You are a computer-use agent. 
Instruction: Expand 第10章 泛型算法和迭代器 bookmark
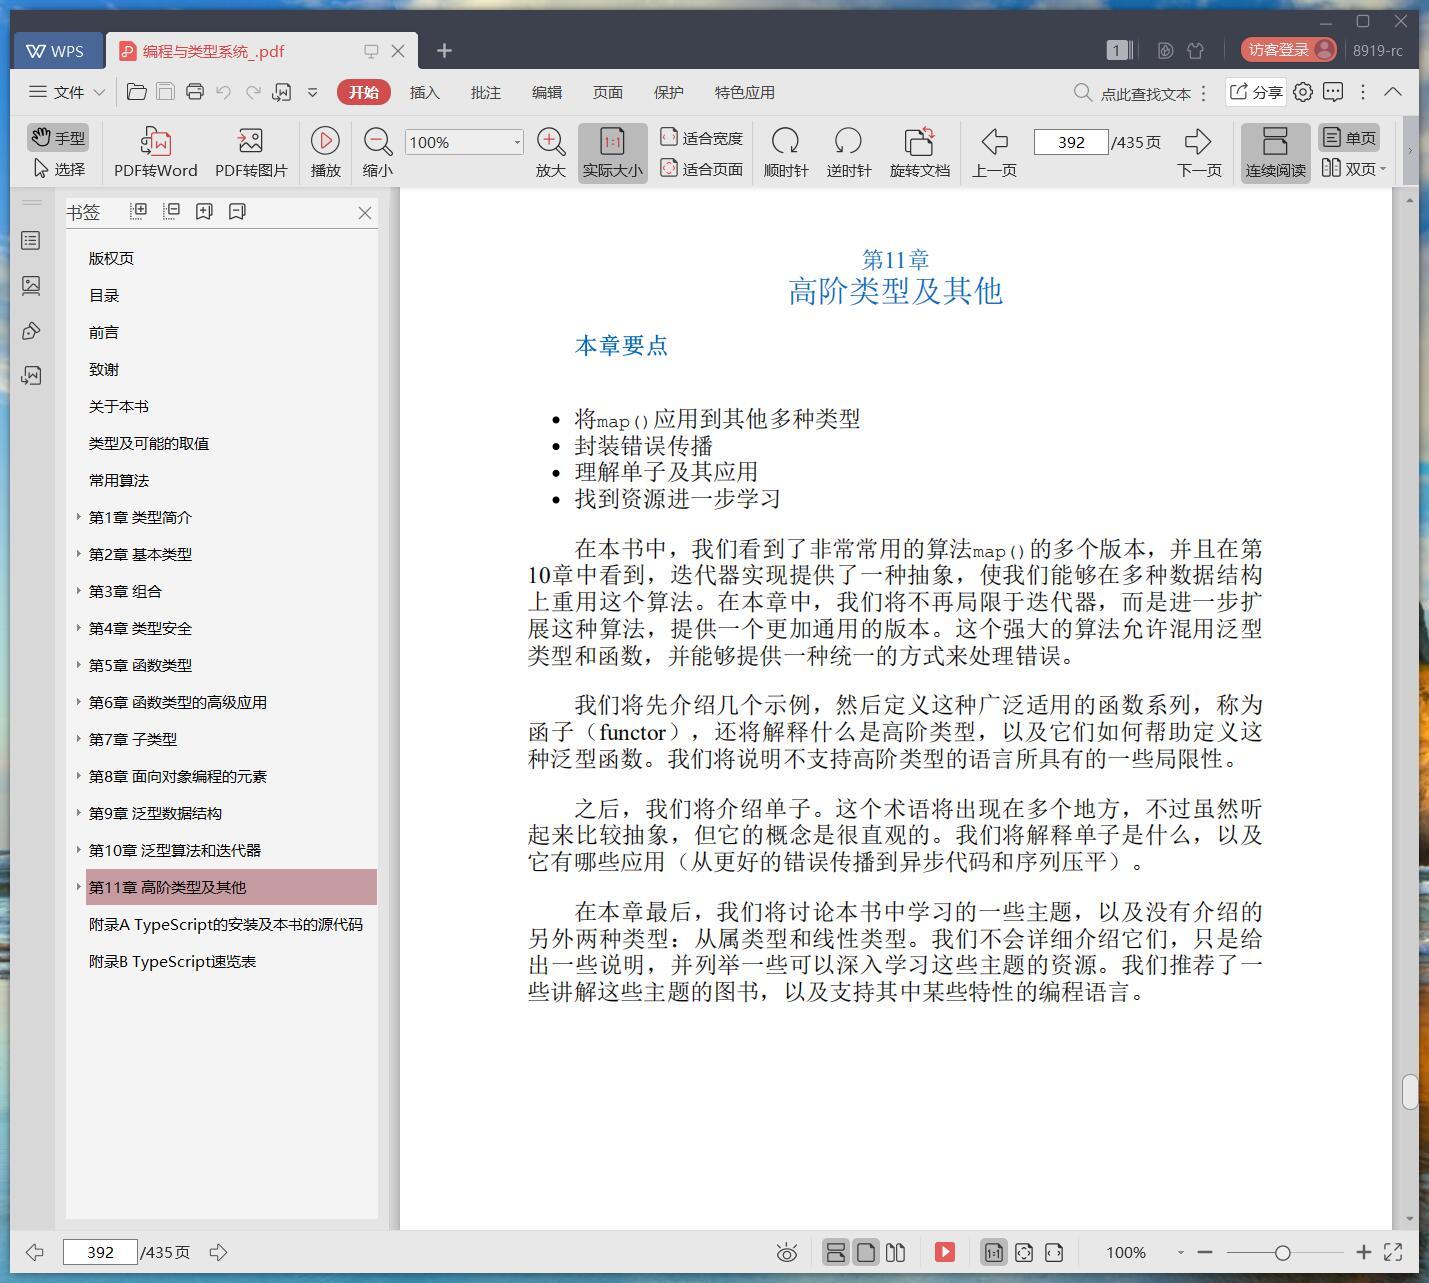[79, 850]
